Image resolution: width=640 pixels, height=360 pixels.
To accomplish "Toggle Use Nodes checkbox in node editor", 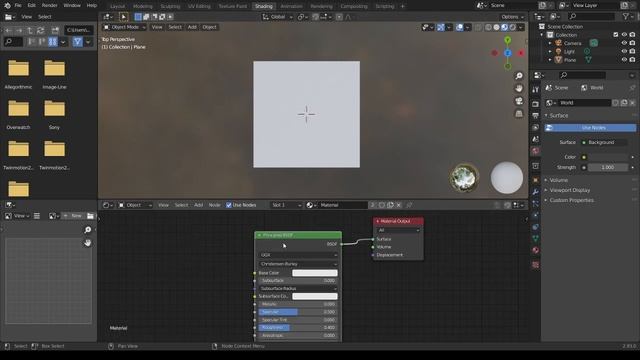I will (x=229, y=205).
